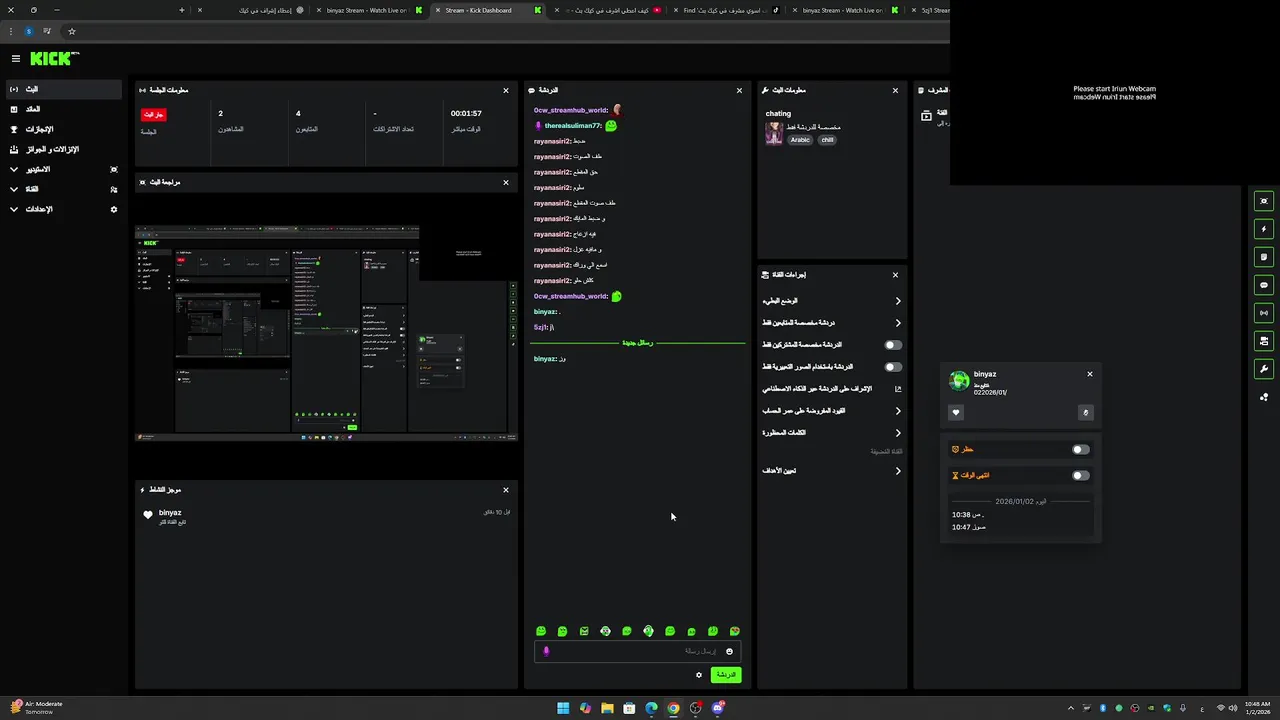Click the purple identity badge in chat input

click(546, 651)
